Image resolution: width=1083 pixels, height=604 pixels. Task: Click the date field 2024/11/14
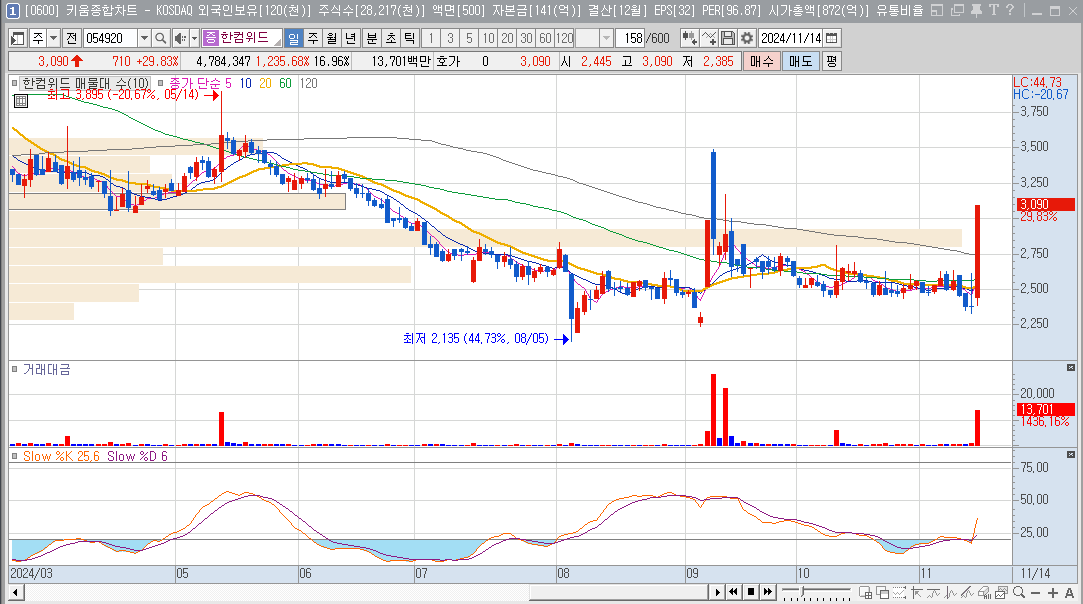pyautogui.click(x=791, y=38)
